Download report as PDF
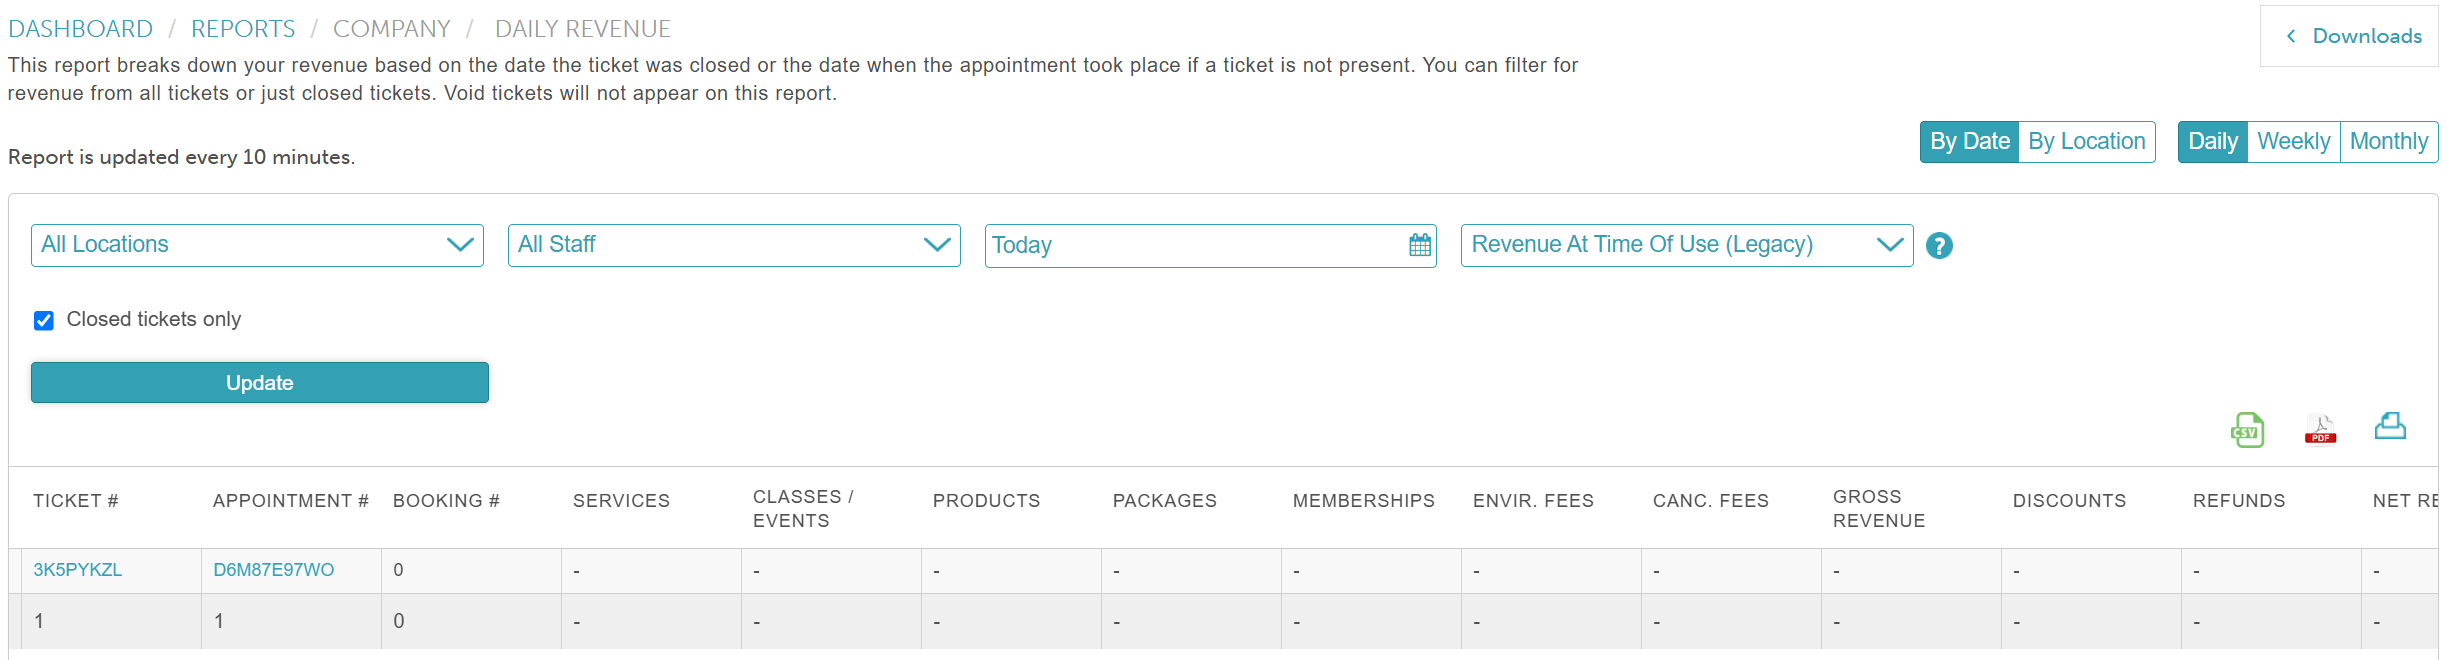 pyautogui.click(x=2320, y=430)
